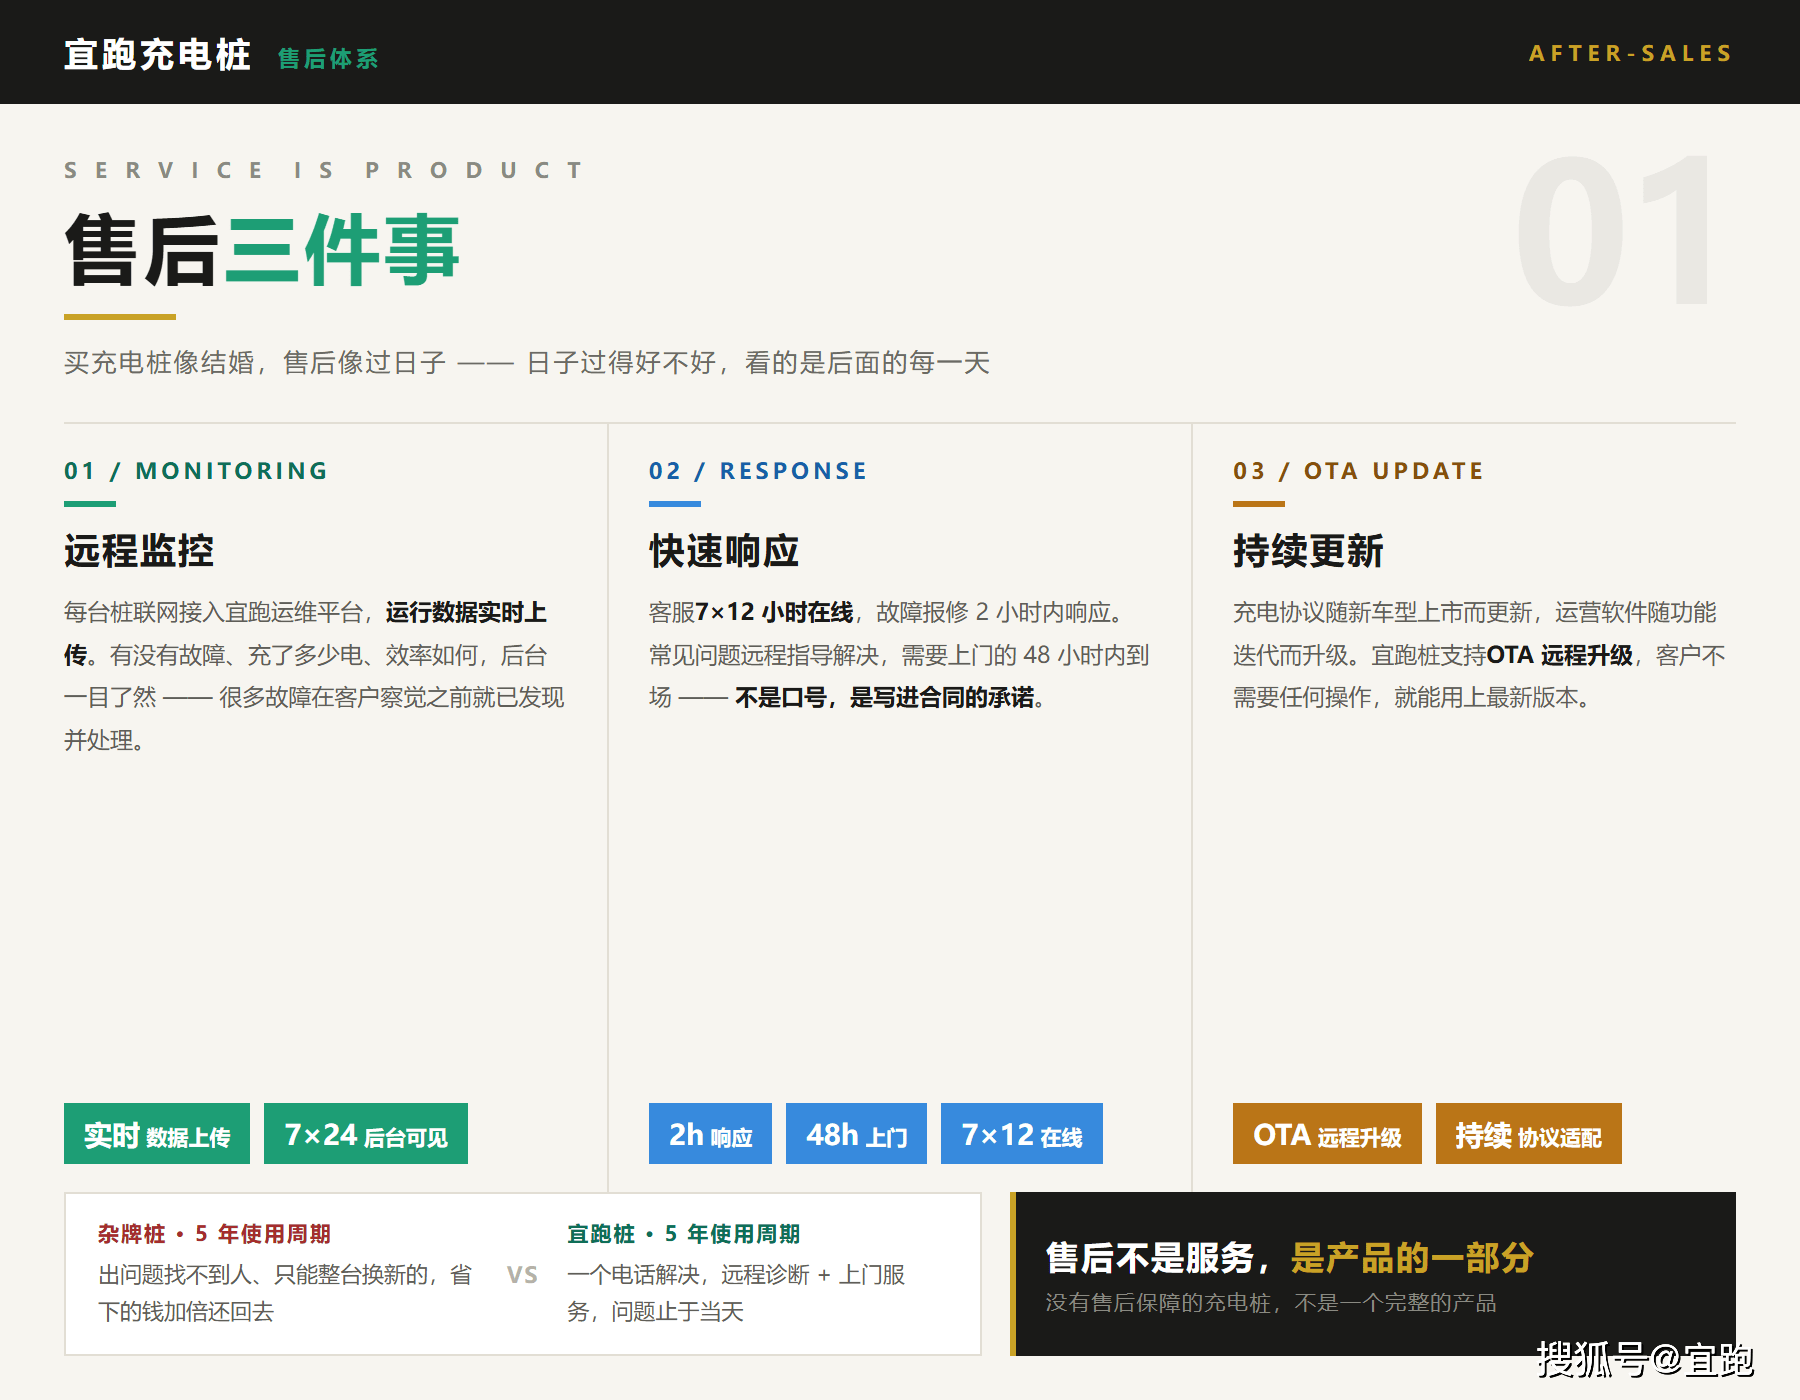Click the 持续 协议适配 orange tag

[1529, 1134]
